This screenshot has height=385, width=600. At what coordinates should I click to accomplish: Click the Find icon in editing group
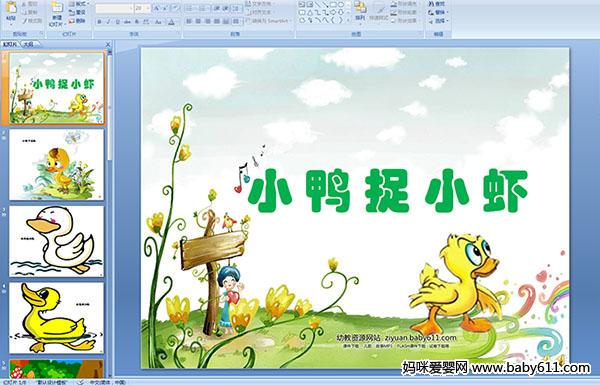437,4
